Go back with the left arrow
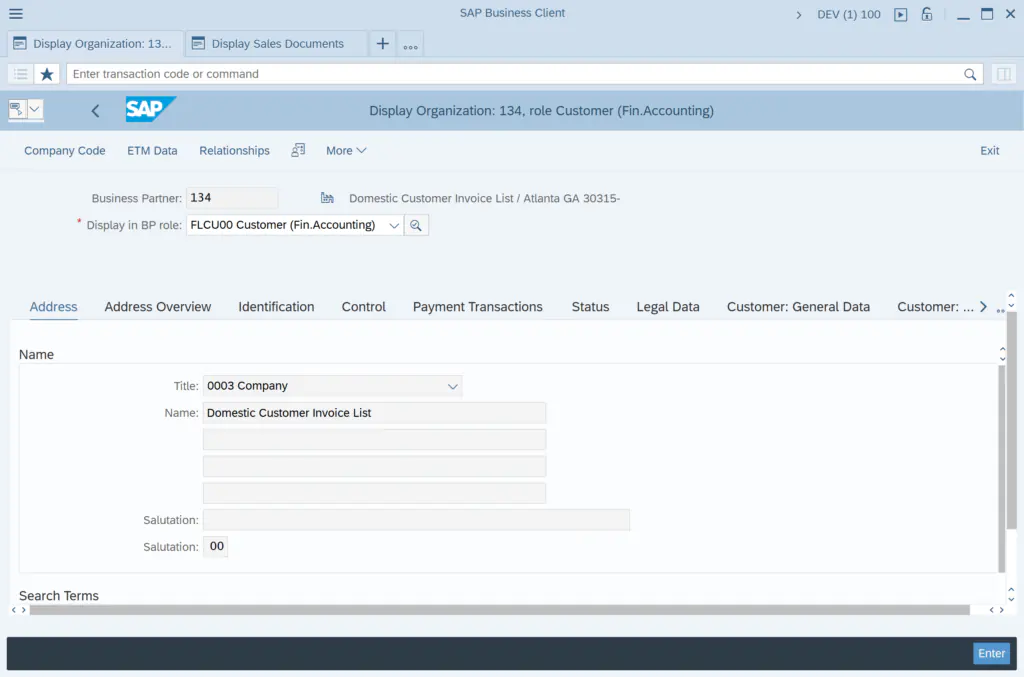 tap(95, 111)
